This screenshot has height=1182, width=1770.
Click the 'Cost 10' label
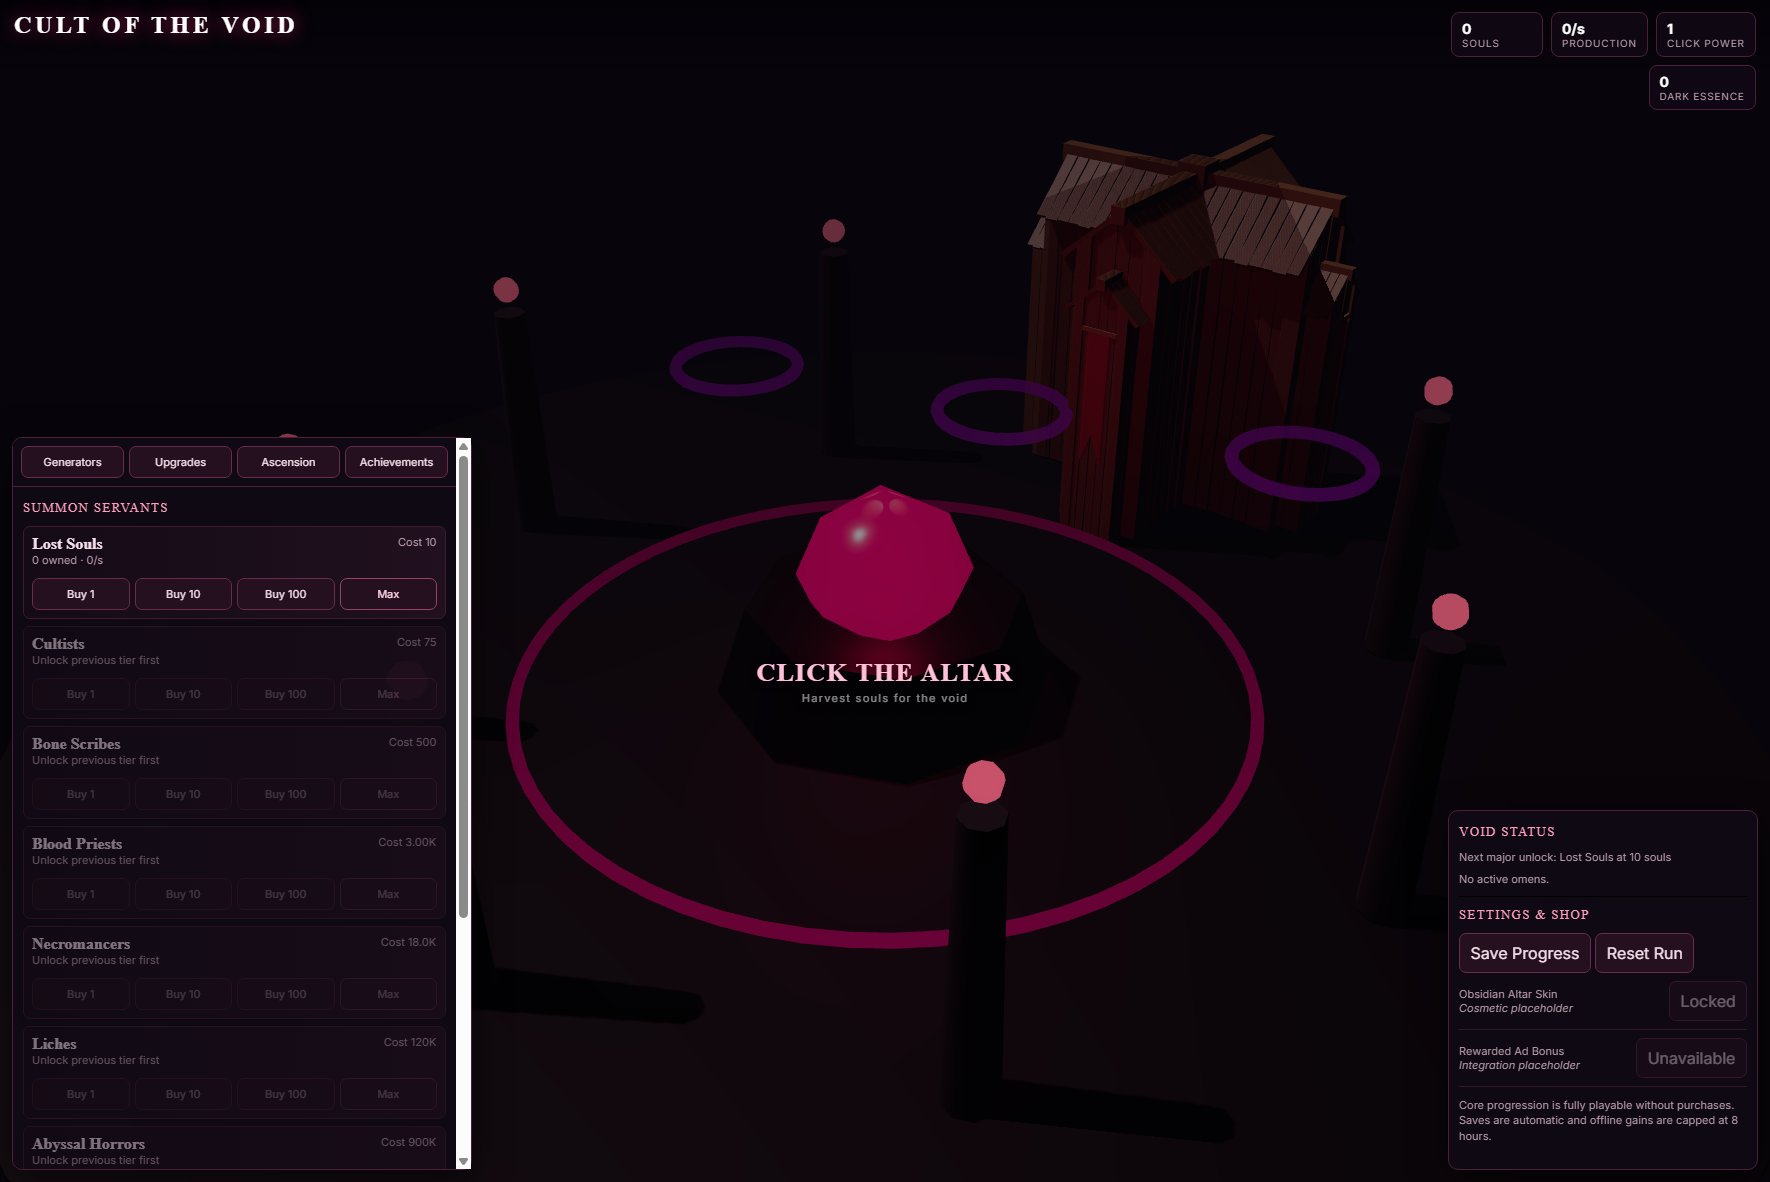[417, 542]
